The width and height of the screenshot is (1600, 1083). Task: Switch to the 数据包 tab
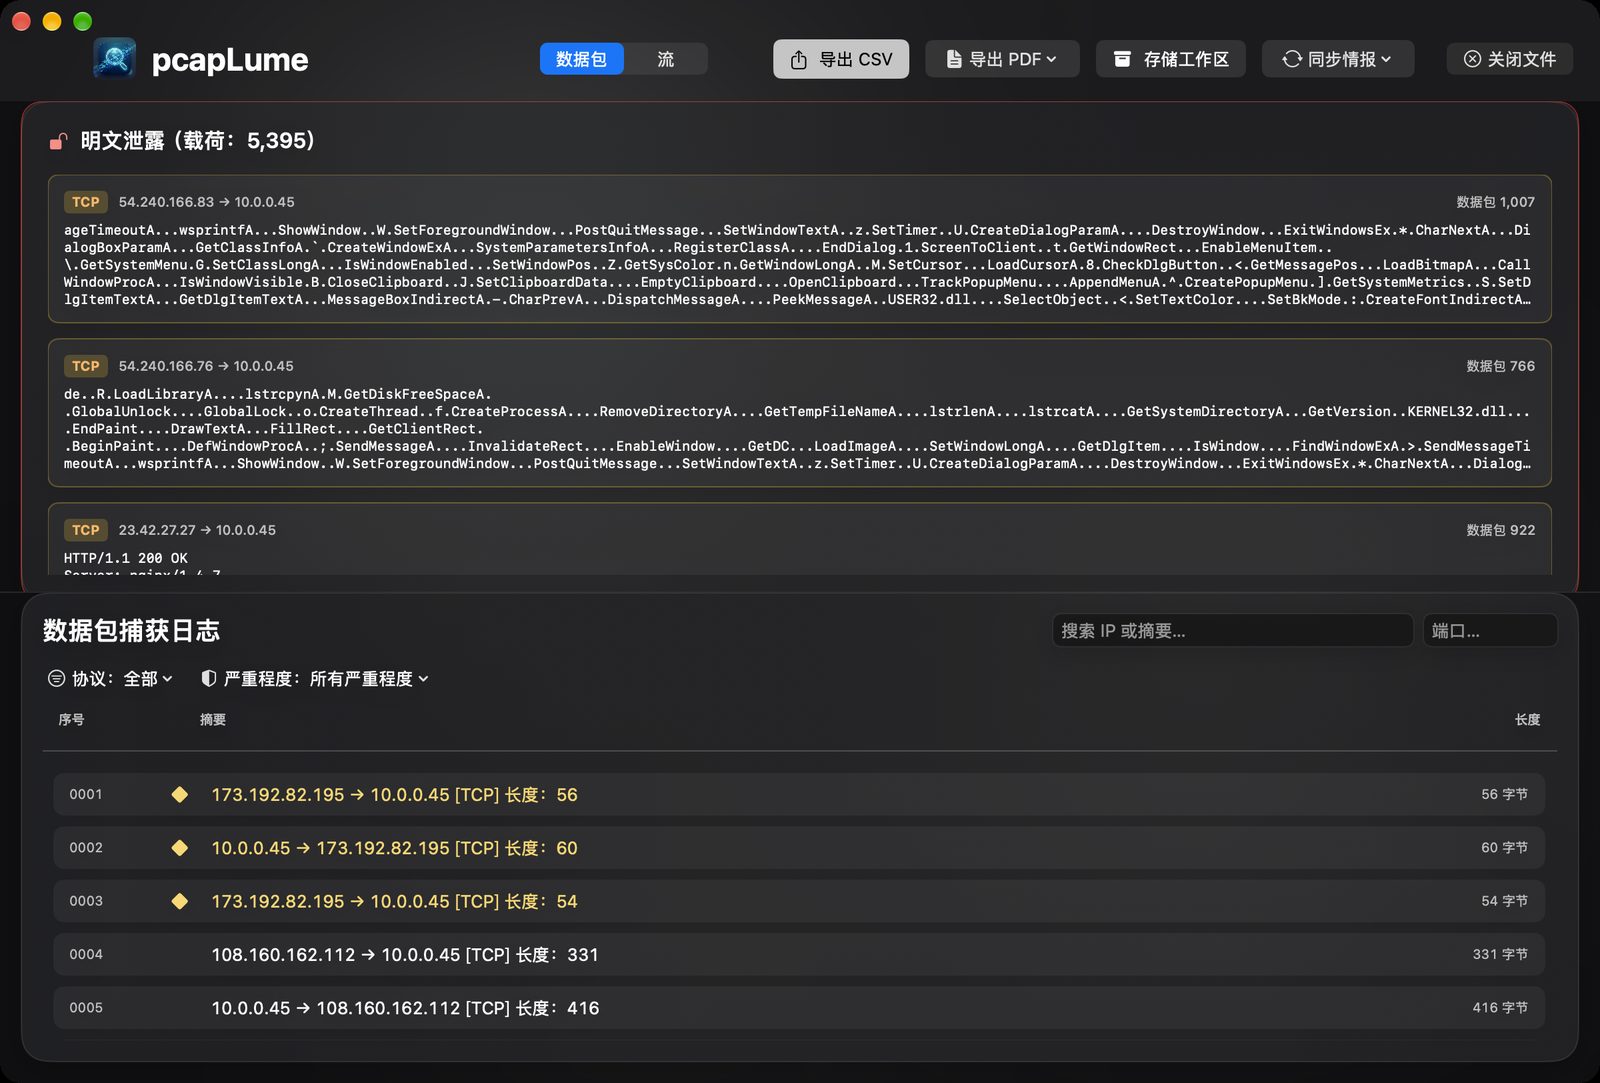coord(581,59)
